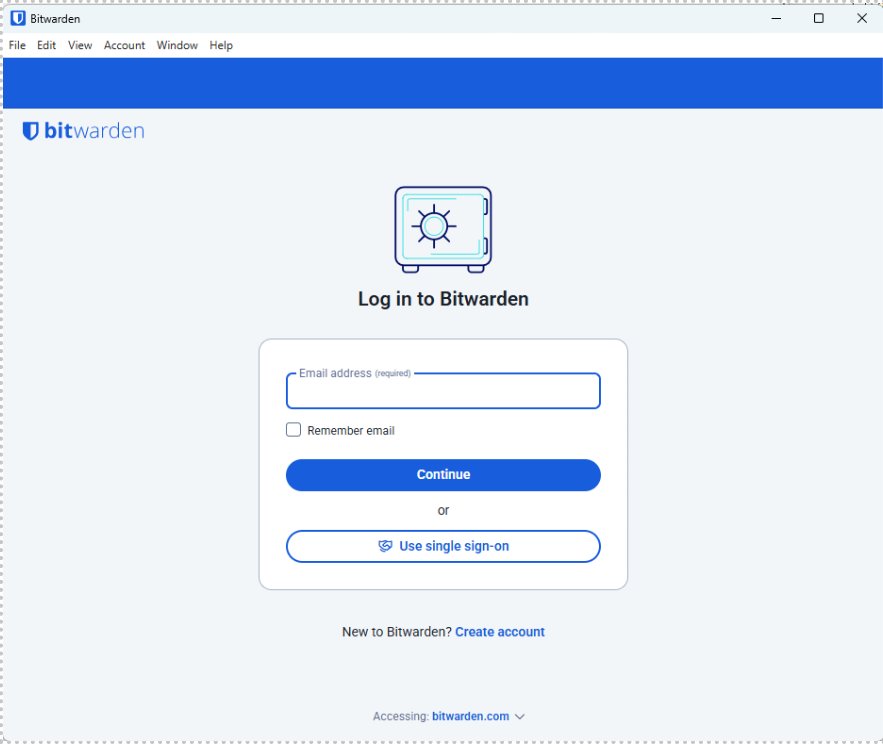Click the Bitwarden title bar app icon

pyautogui.click(x=18, y=18)
